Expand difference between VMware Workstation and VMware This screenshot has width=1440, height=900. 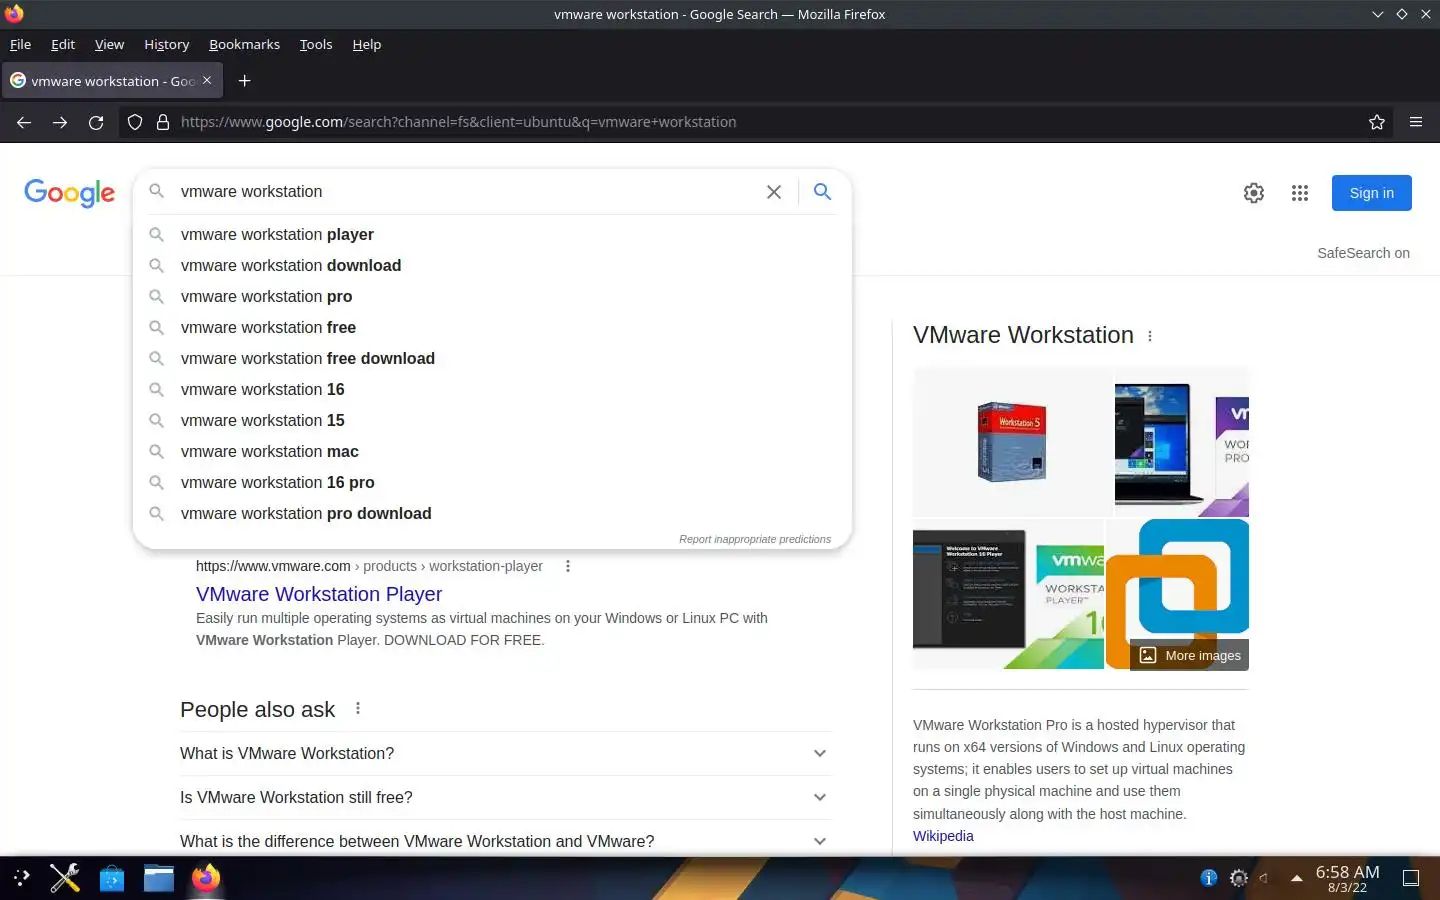tap(505, 841)
